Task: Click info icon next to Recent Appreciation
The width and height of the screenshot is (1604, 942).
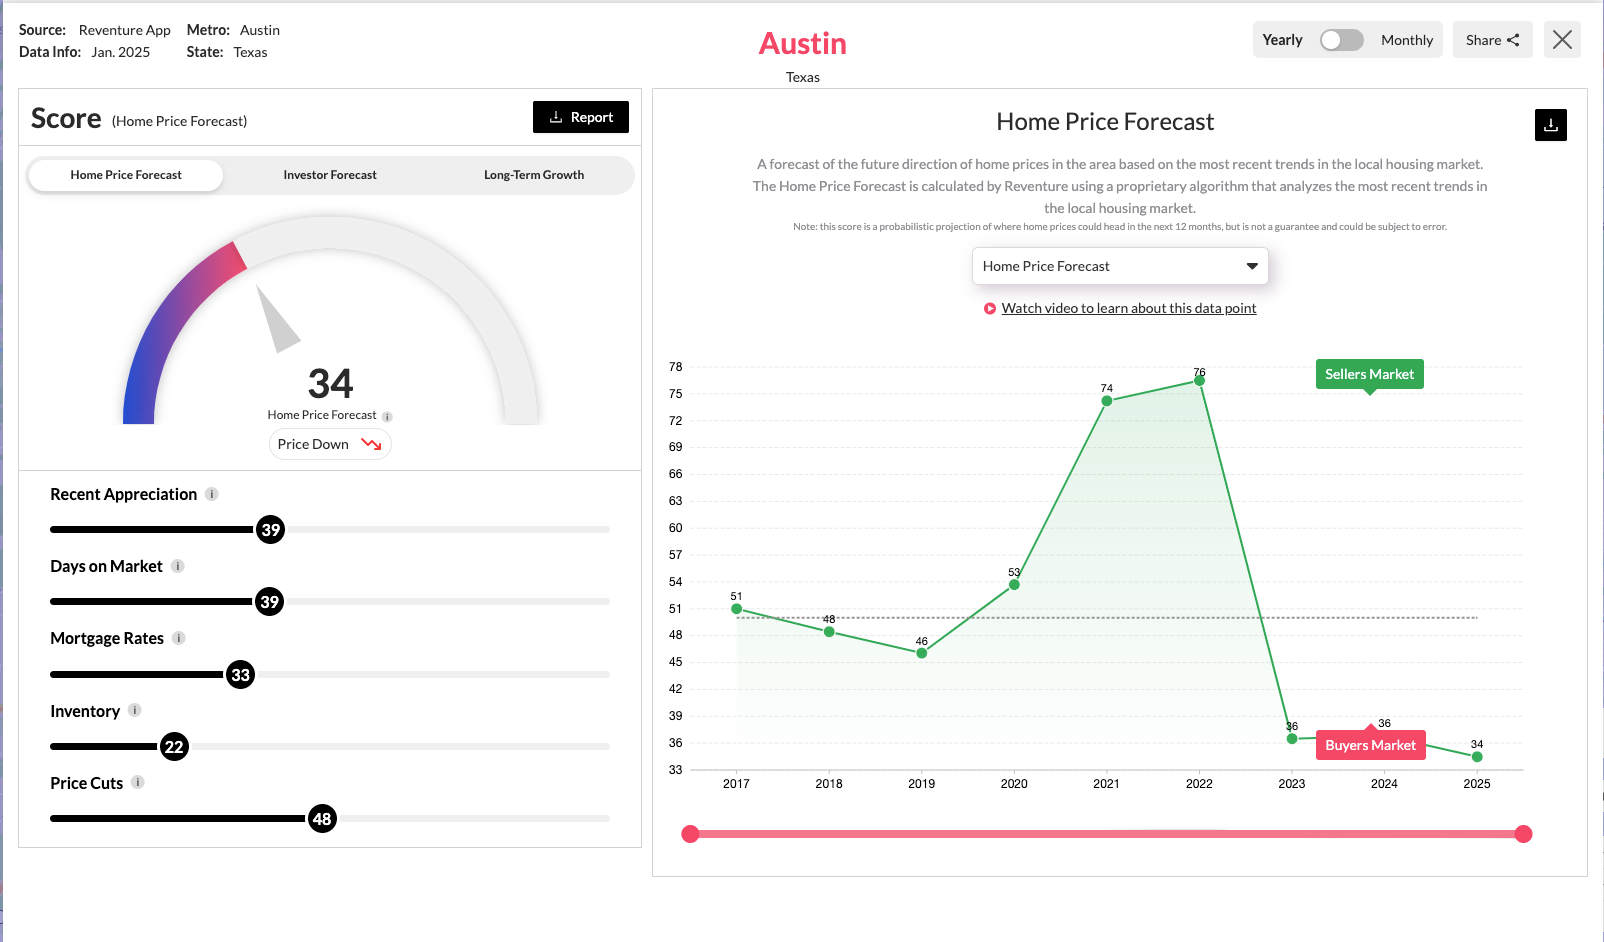Action: click(211, 494)
